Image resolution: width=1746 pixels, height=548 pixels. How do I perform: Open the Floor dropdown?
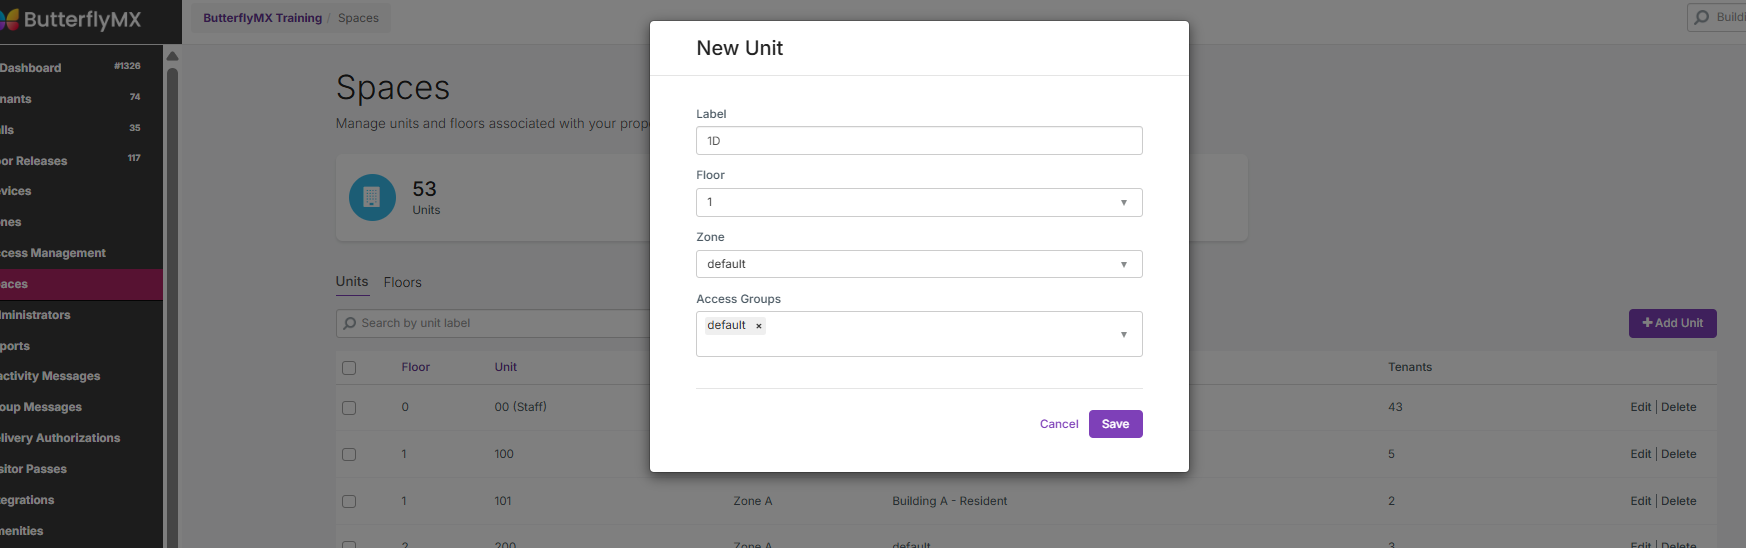(x=918, y=202)
